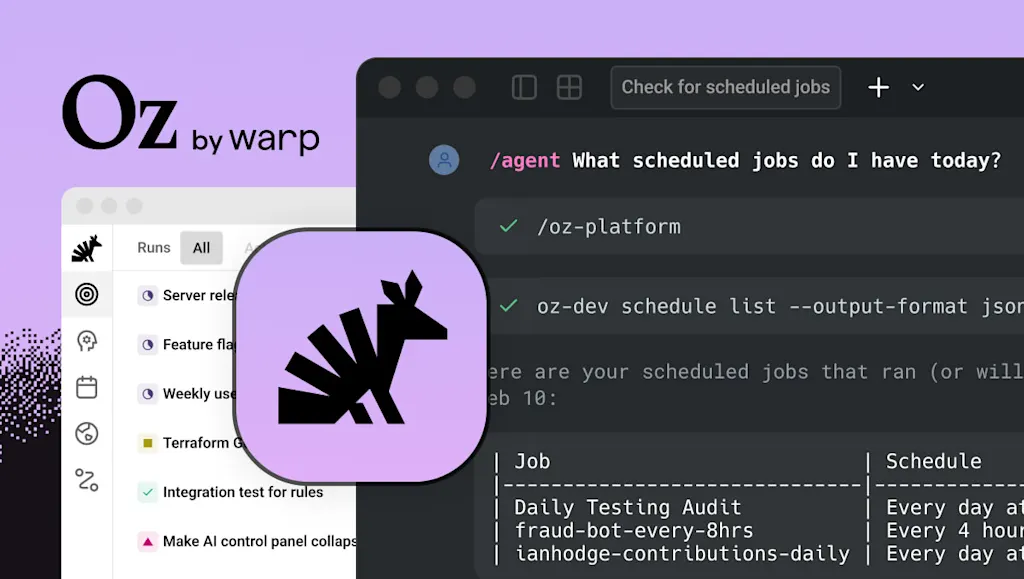This screenshot has height=579, width=1024.
Task: Click the globe icon in the sidebar
Action: click(88, 433)
